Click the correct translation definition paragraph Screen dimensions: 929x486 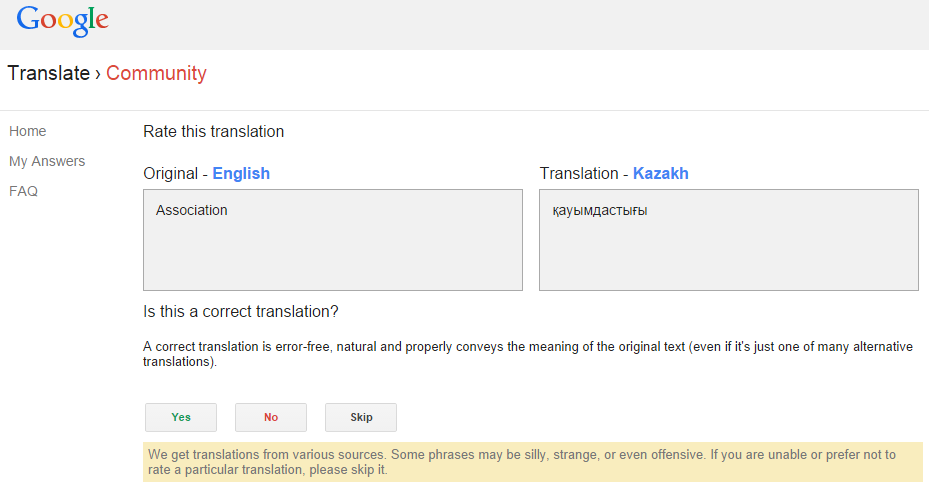coord(527,354)
